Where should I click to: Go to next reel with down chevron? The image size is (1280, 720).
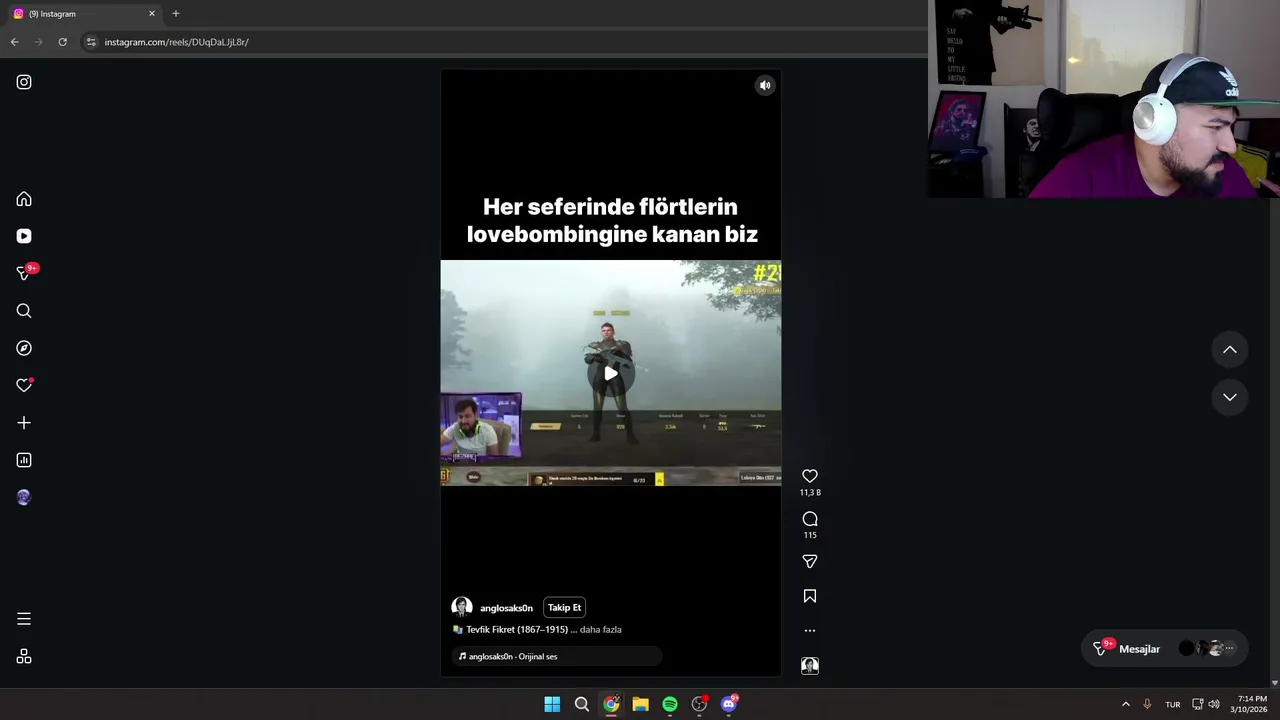point(1230,397)
